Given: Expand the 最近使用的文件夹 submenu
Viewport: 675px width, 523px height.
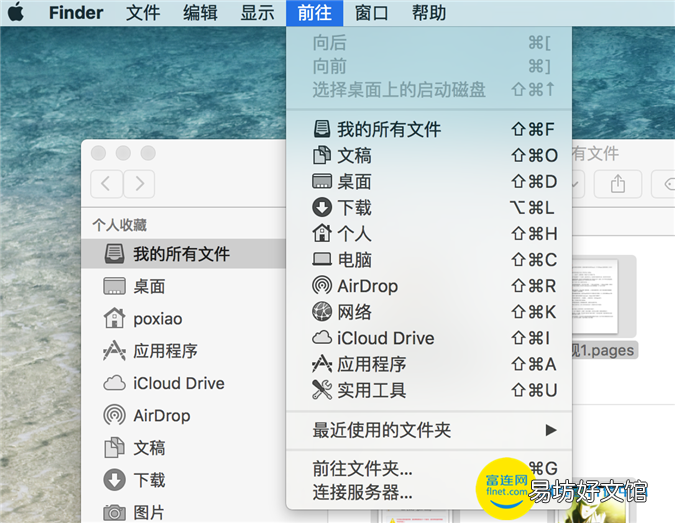Looking at the screenshot, I should tap(429, 430).
